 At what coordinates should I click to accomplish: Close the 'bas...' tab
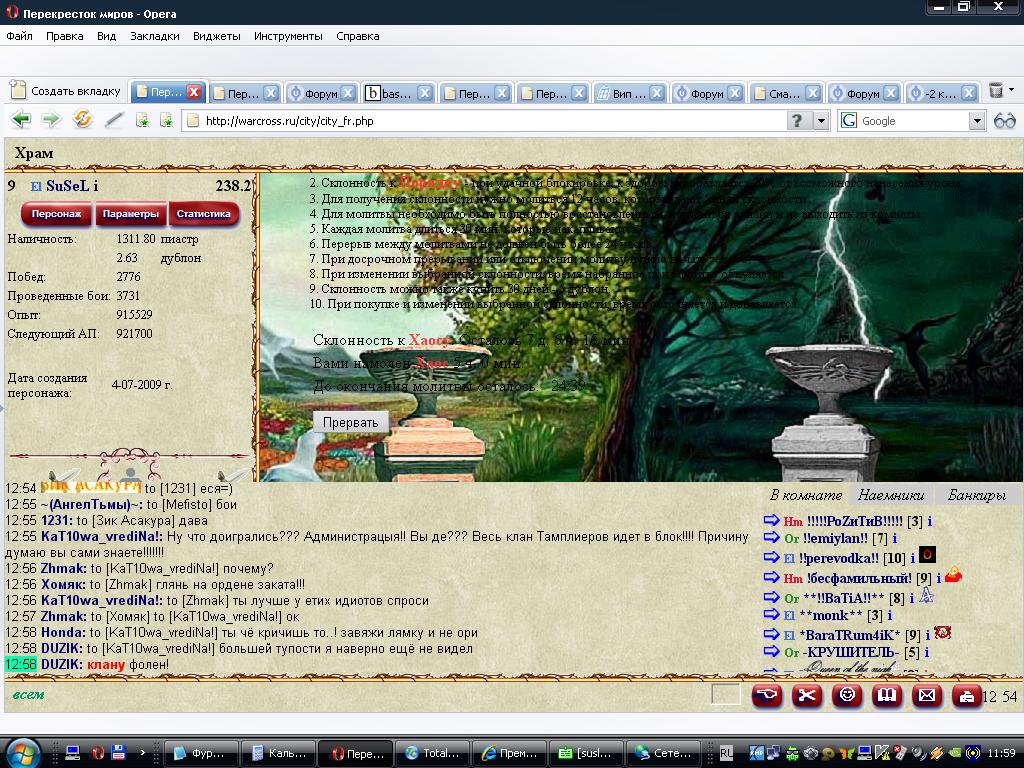pyautogui.click(x=425, y=93)
